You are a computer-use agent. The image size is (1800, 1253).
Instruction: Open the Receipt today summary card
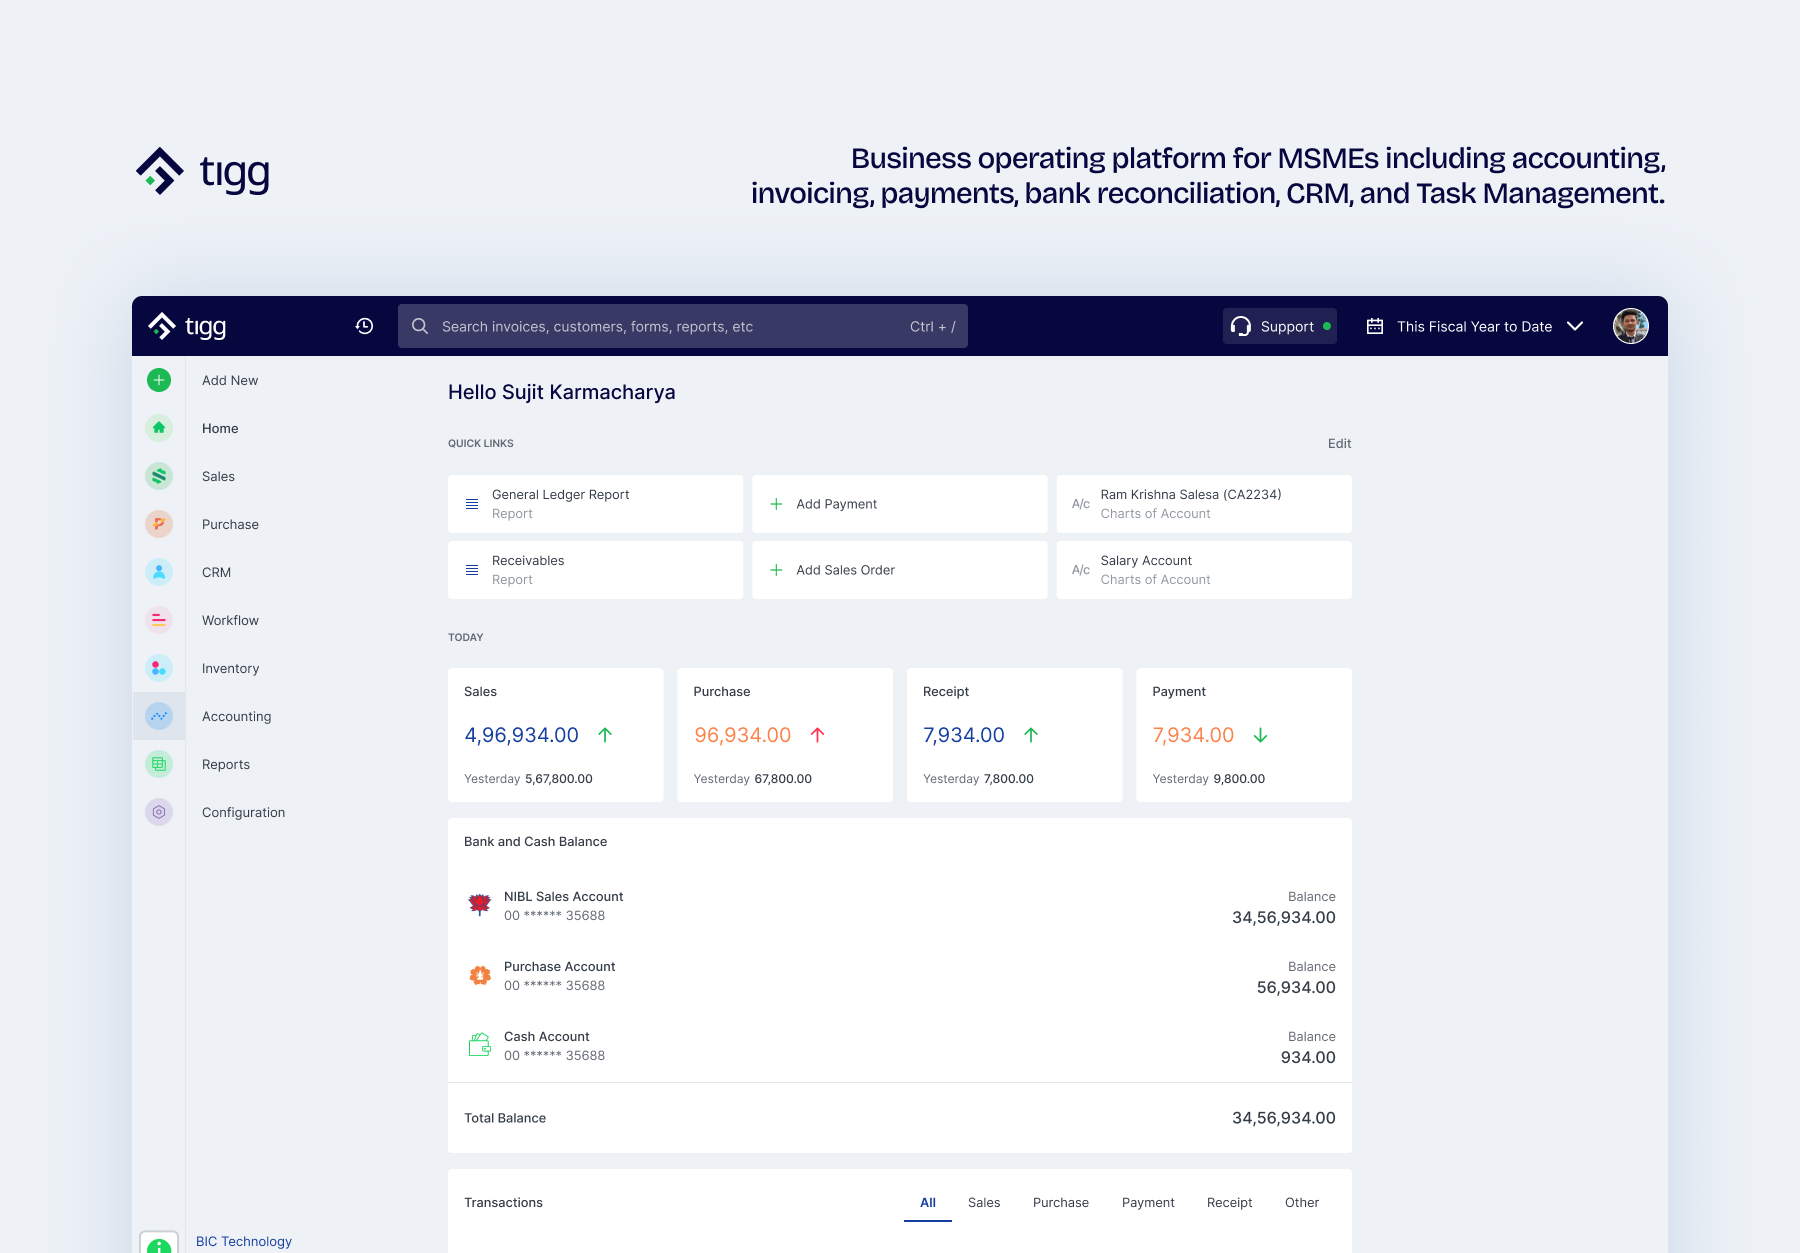(1015, 735)
